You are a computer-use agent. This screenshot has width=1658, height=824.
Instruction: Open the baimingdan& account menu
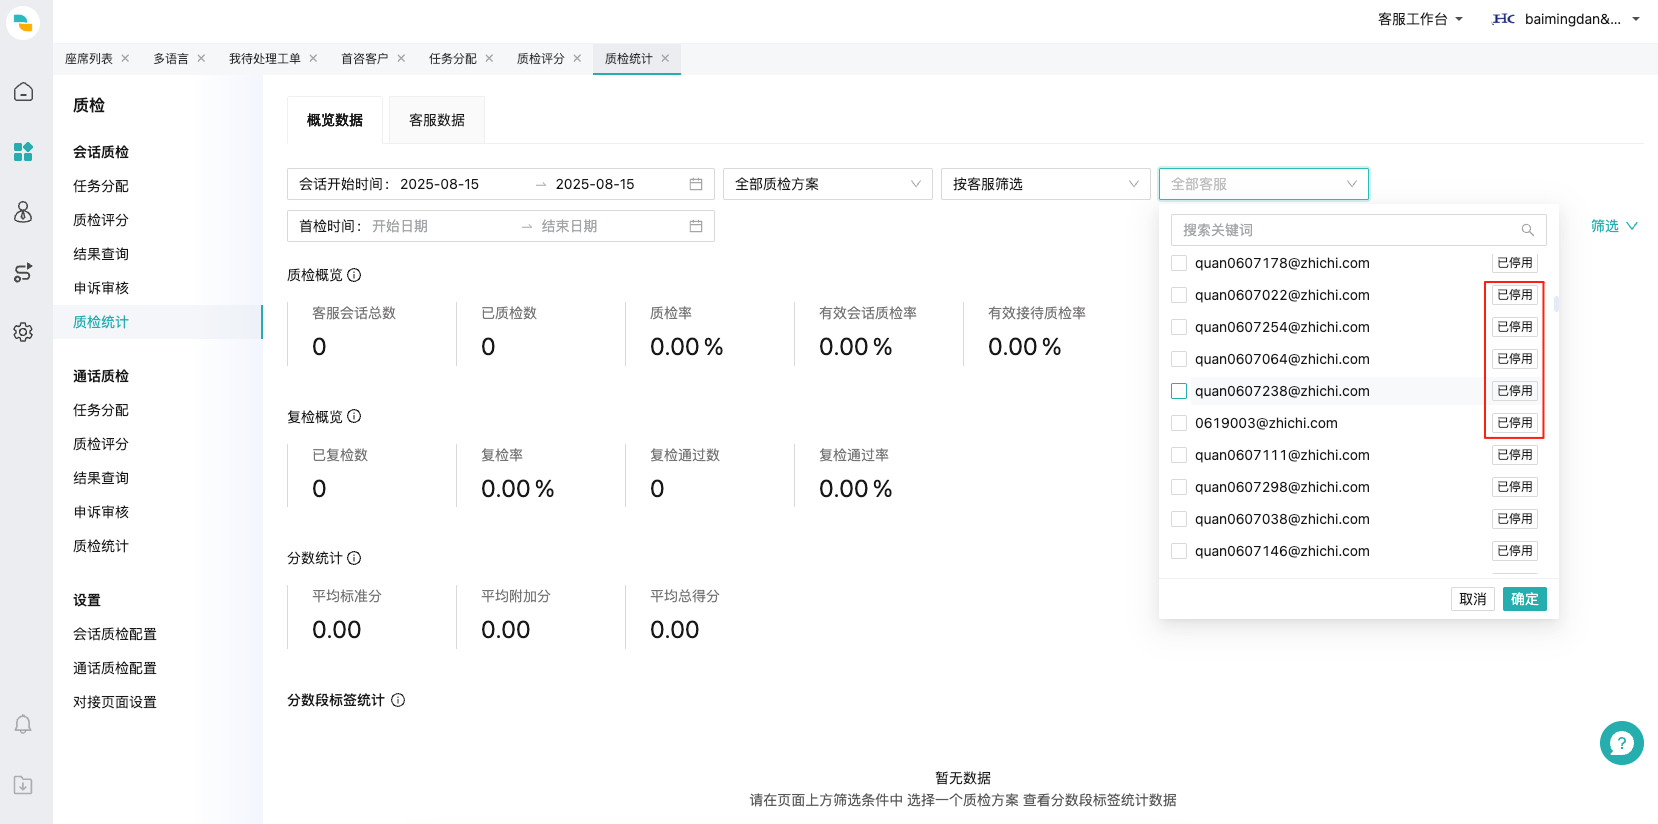(1566, 19)
